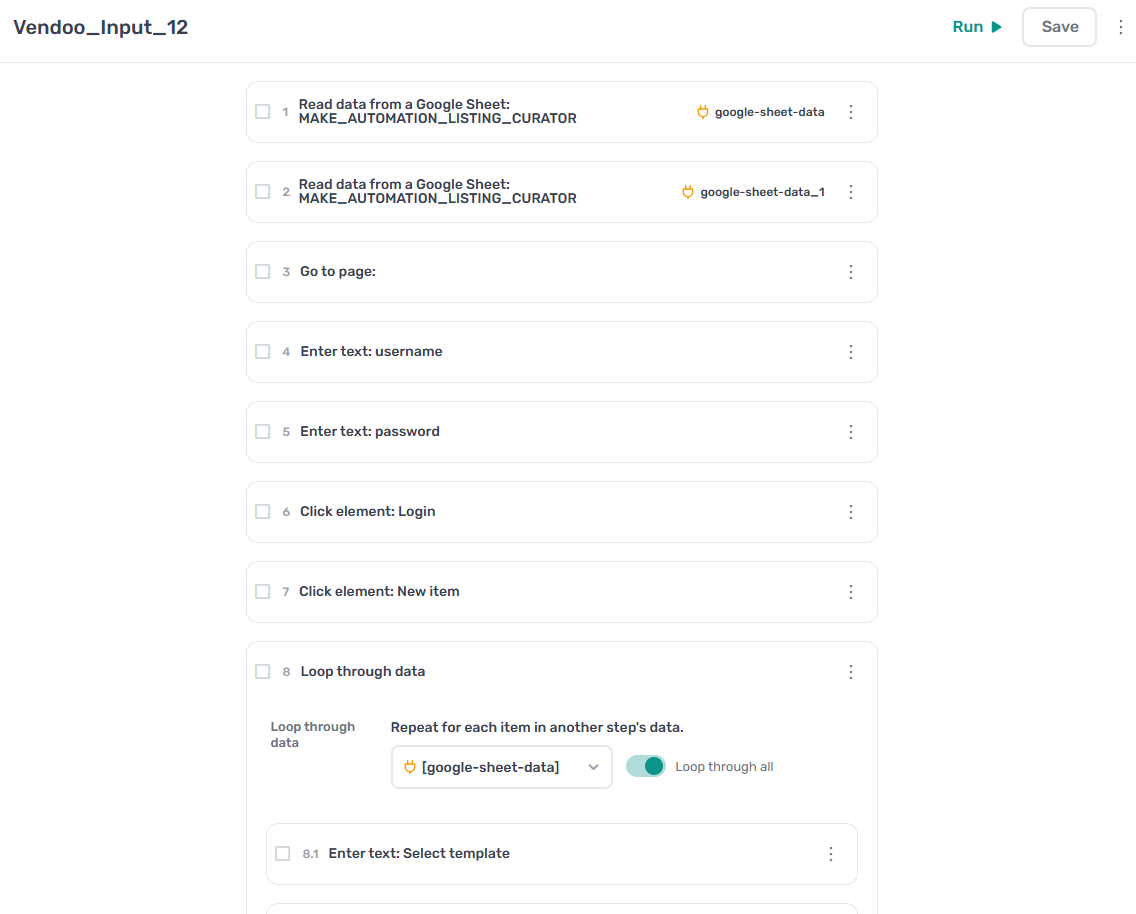
Task: Toggle the Loop through all switch
Action: [646, 766]
